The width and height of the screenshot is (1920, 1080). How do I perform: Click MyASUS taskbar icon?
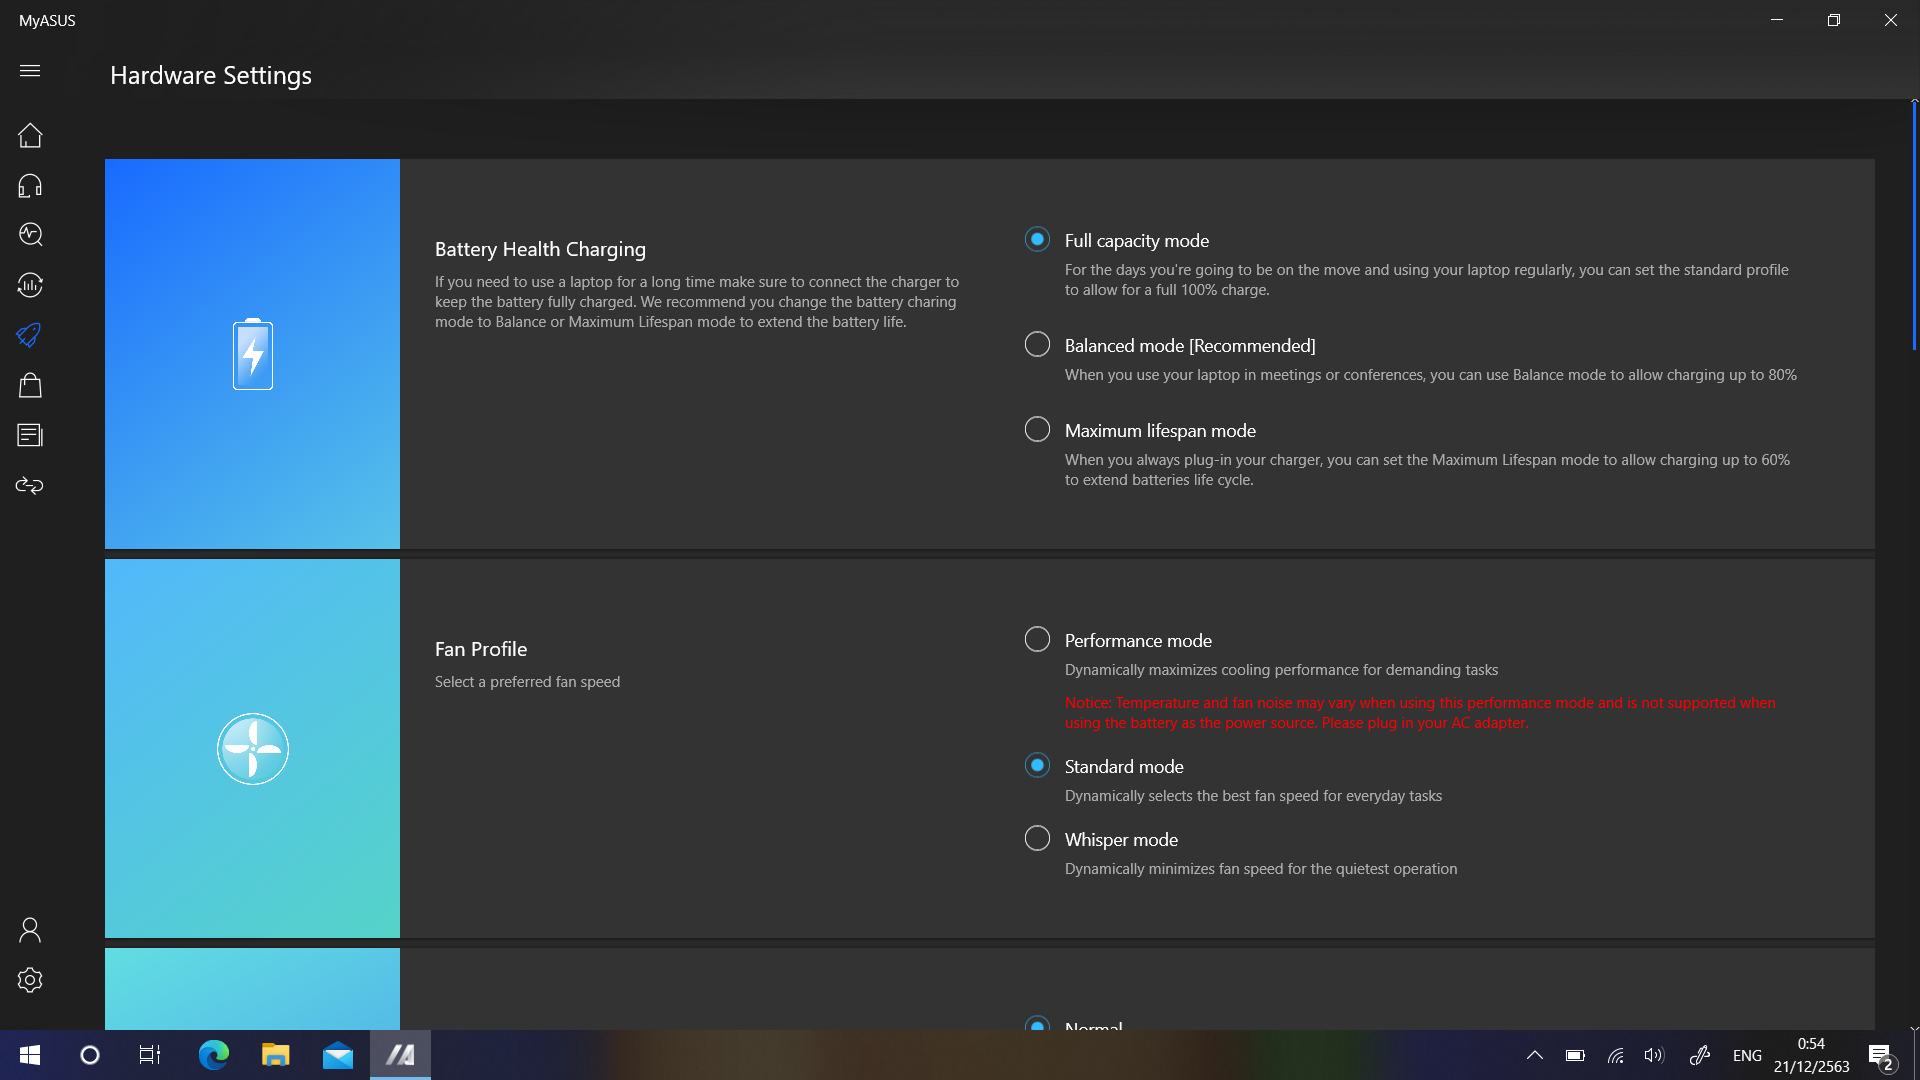point(400,1055)
